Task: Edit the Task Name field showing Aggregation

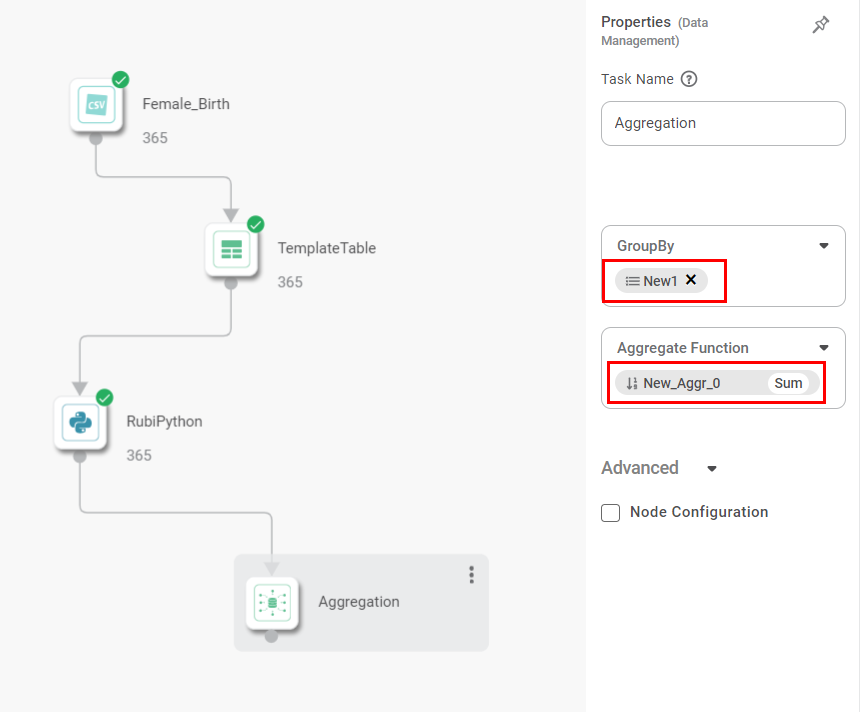Action: (x=722, y=123)
